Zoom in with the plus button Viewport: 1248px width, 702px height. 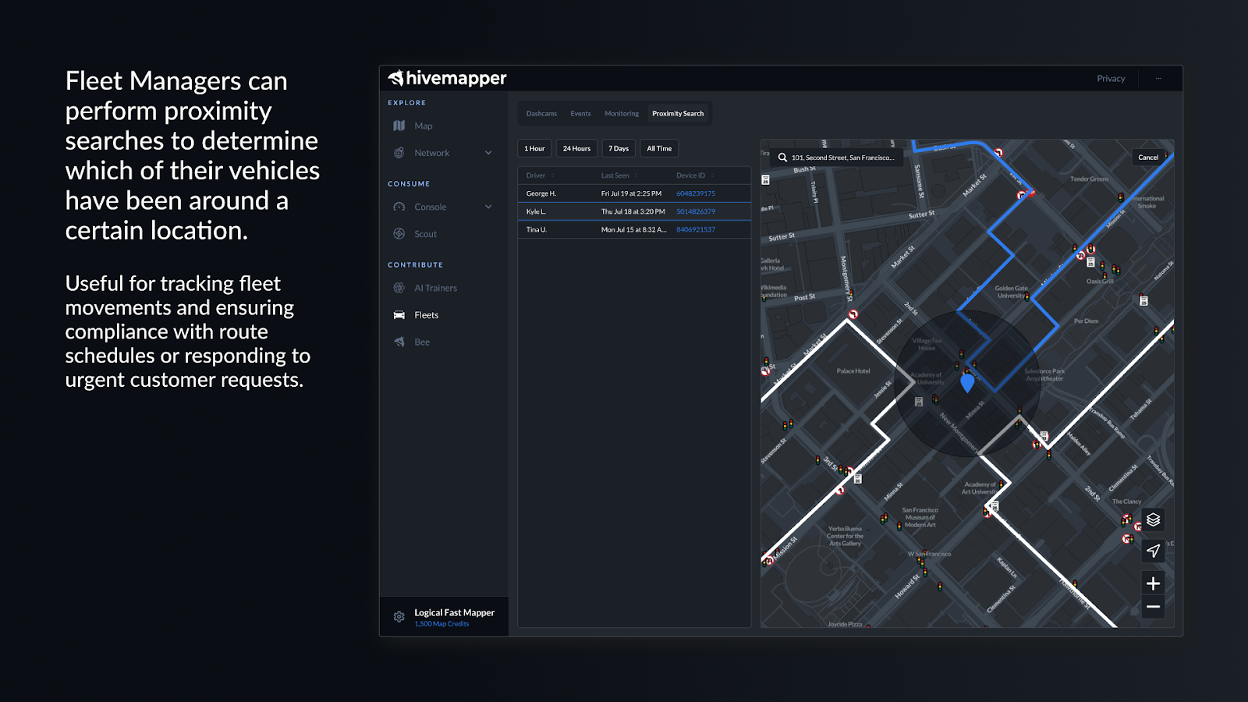coord(1153,583)
